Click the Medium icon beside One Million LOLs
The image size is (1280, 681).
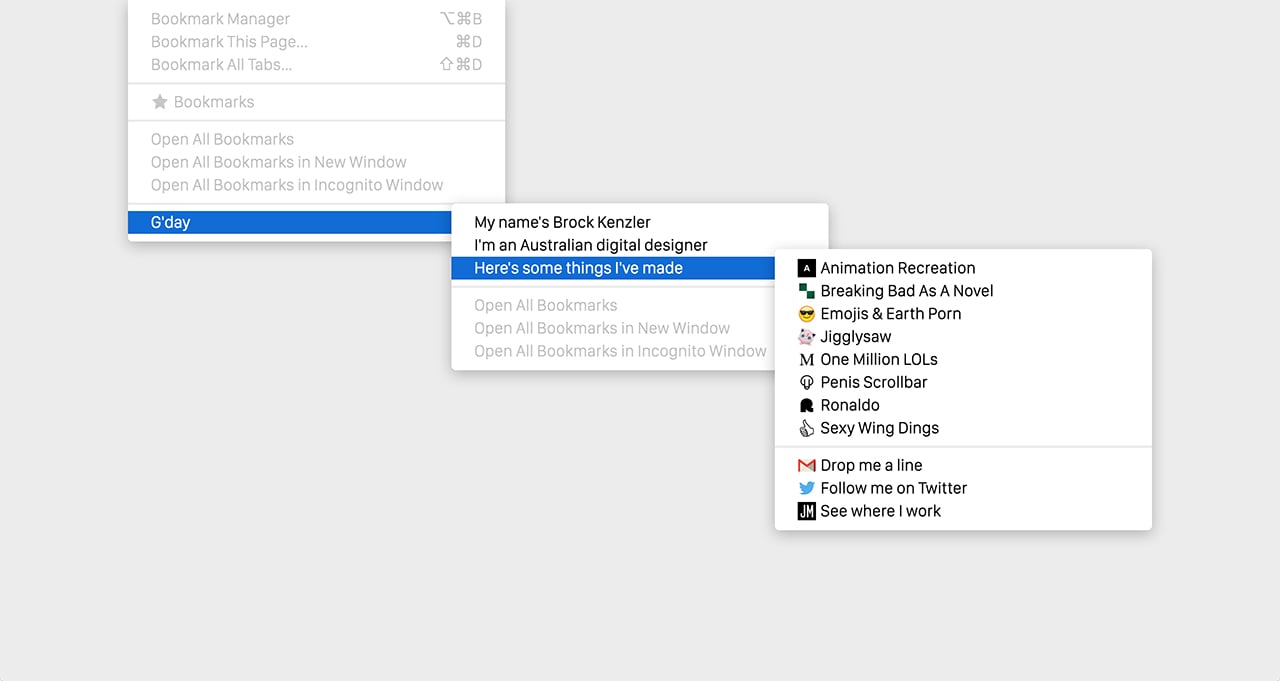tap(806, 360)
